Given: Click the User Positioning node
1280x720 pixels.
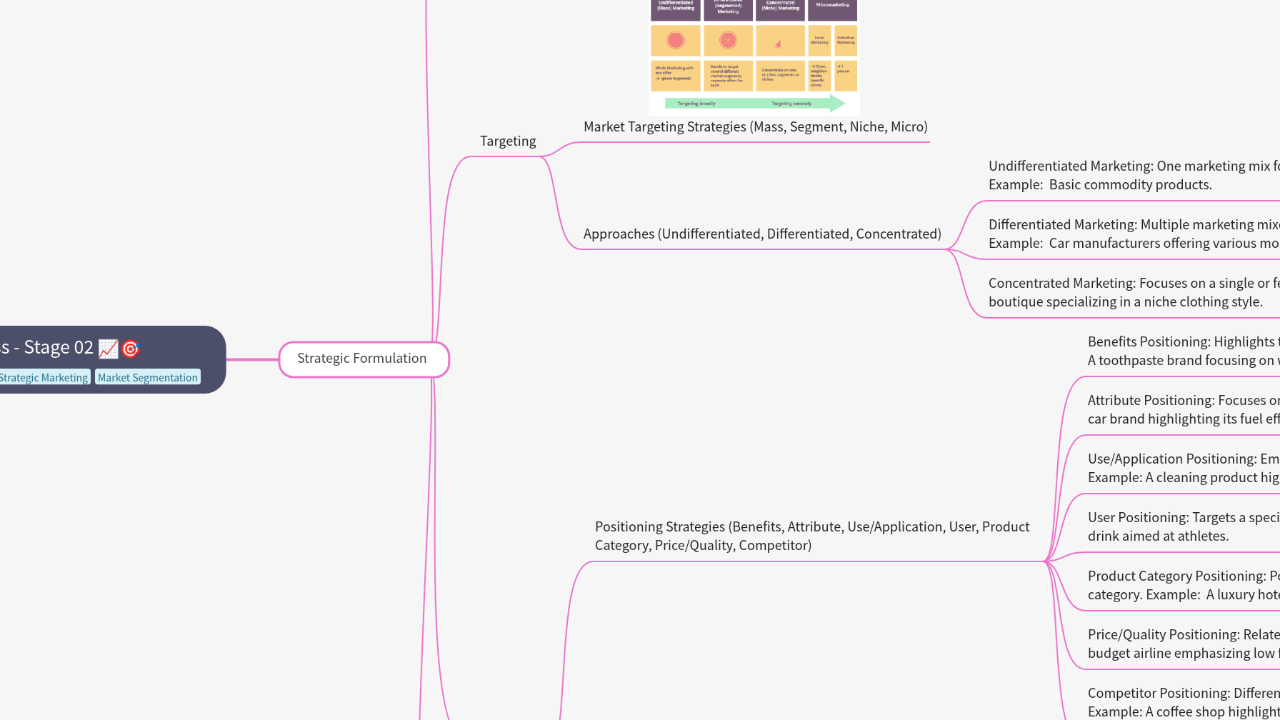Looking at the screenshot, I should pyautogui.click(x=1184, y=526).
